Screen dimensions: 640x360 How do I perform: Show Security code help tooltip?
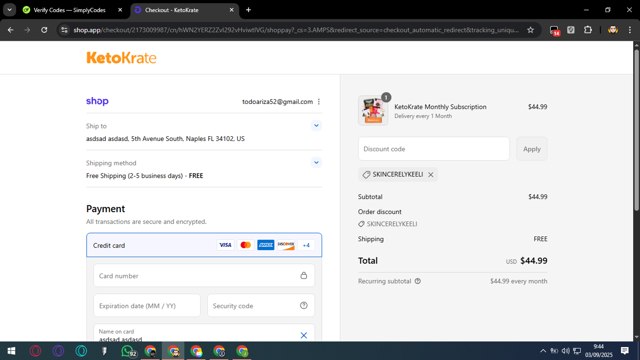(304, 305)
